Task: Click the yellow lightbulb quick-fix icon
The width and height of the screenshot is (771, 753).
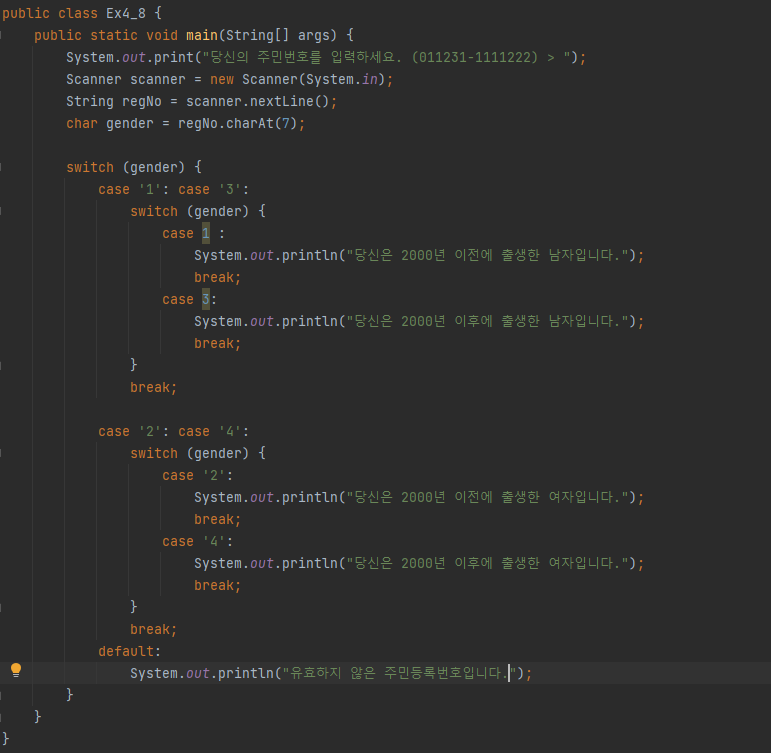Action: [16, 670]
